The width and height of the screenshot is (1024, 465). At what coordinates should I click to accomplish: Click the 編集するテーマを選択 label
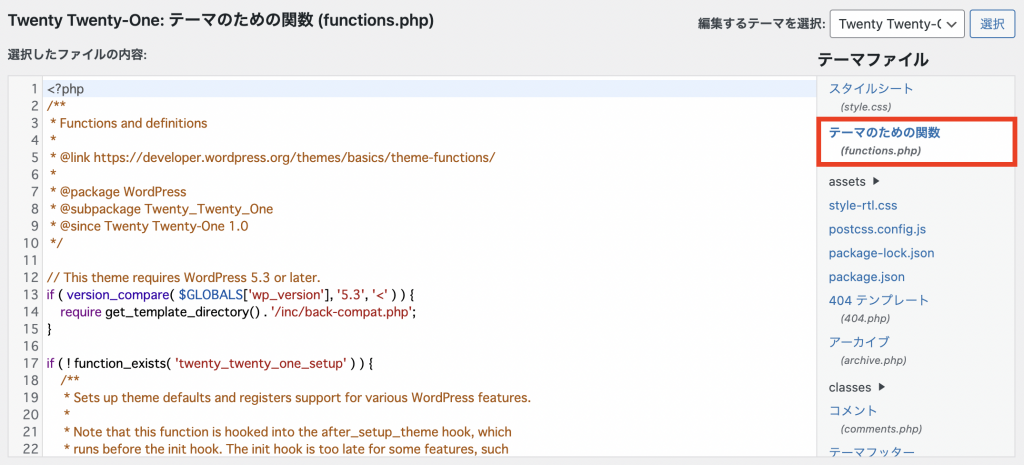click(761, 24)
